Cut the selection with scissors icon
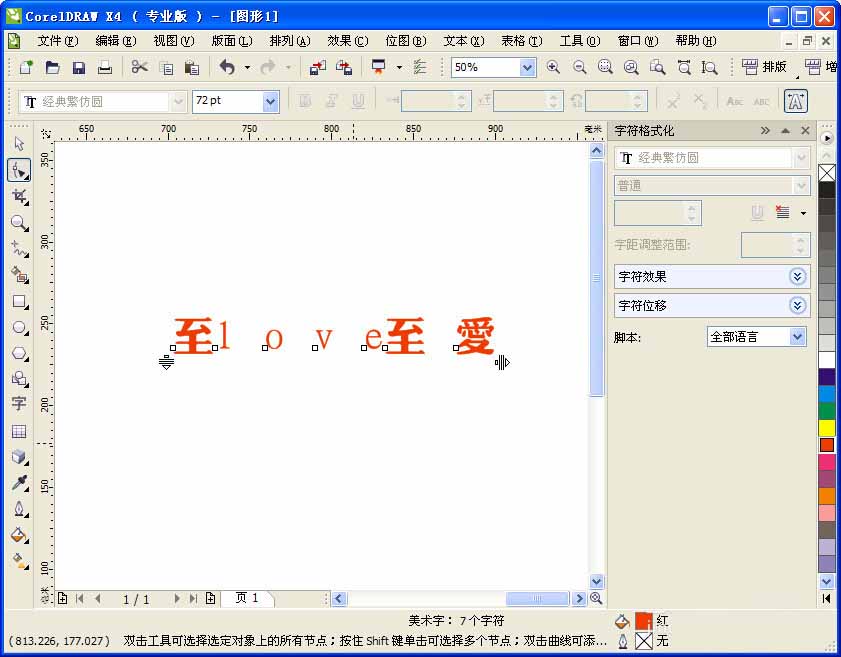841x657 pixels. point(139,68)
